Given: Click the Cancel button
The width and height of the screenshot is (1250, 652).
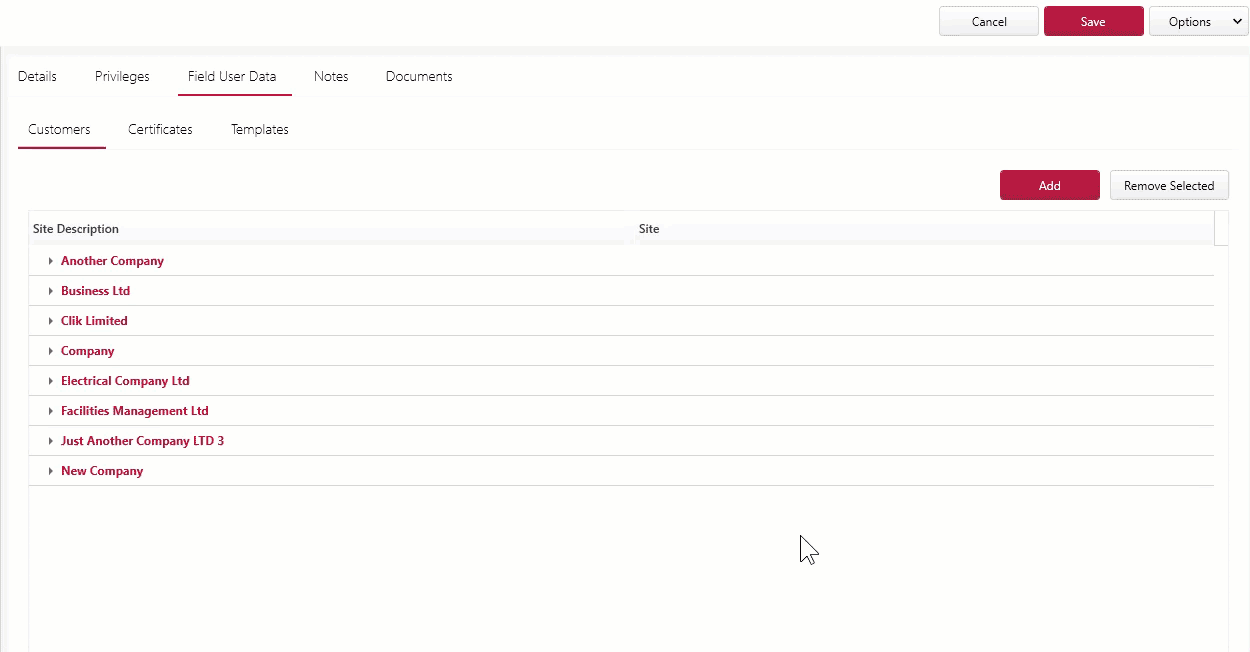Looking at the screenshot, I should (989, 21).
